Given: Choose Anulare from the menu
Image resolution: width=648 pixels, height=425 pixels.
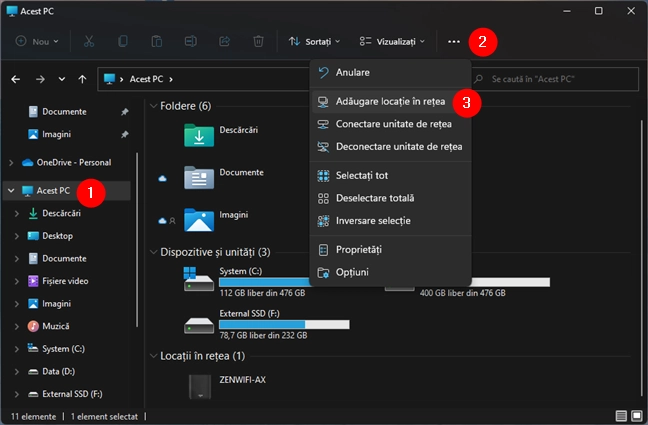Looking at the screenshot, I should pos(391,72).
